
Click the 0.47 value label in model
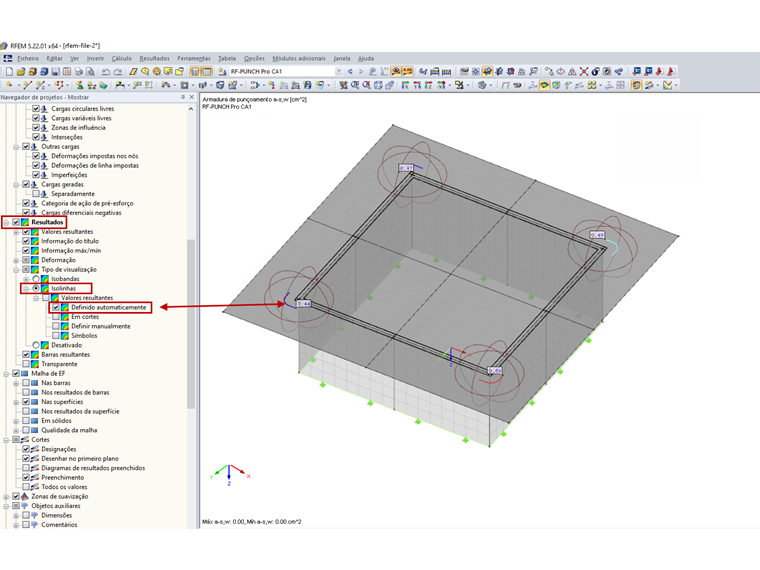(x=406, y=168)
